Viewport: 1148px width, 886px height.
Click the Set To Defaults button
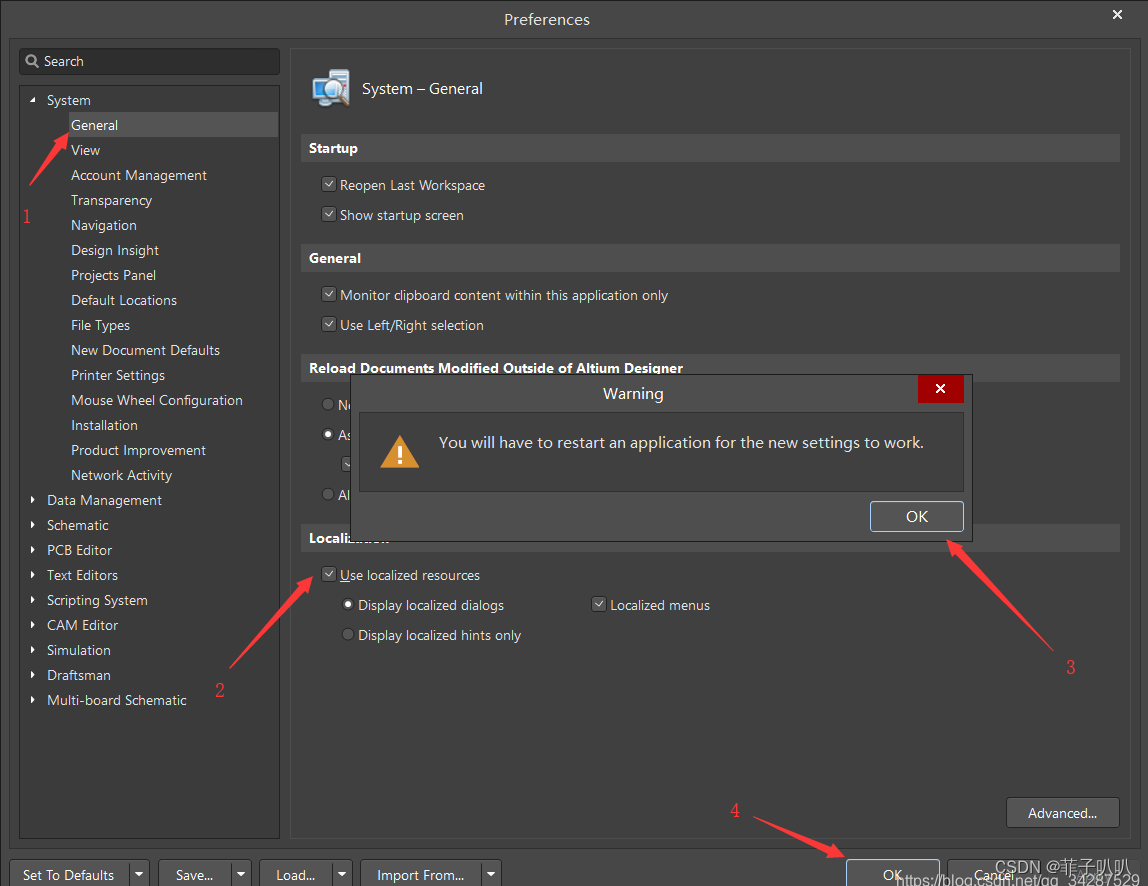coord(69,874)
